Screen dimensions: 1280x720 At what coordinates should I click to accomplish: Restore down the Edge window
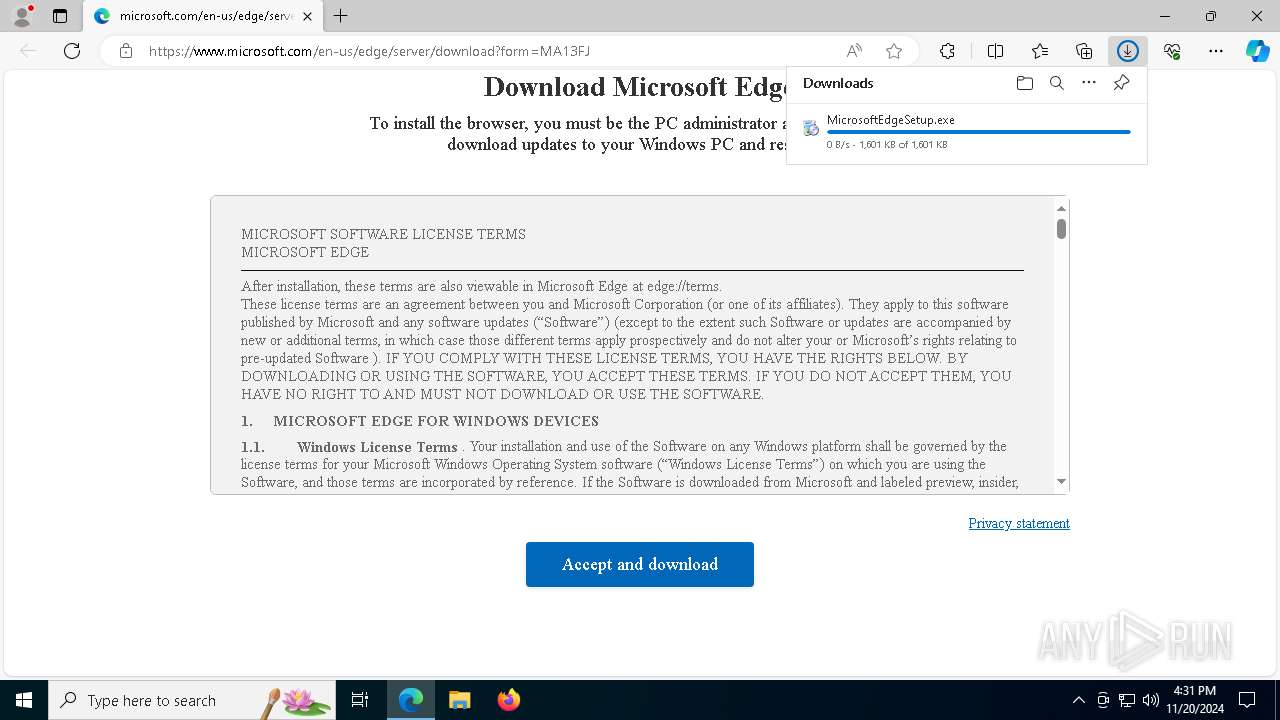coord(1211,16)
